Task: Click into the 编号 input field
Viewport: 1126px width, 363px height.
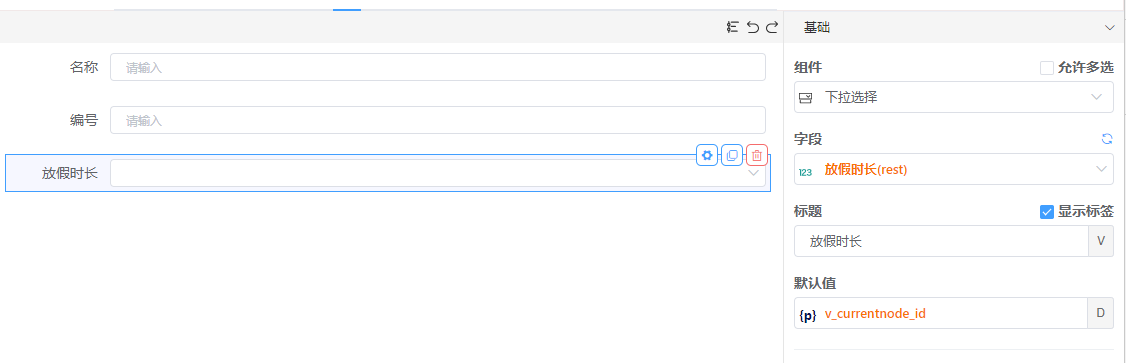Action: pos(438,120)
